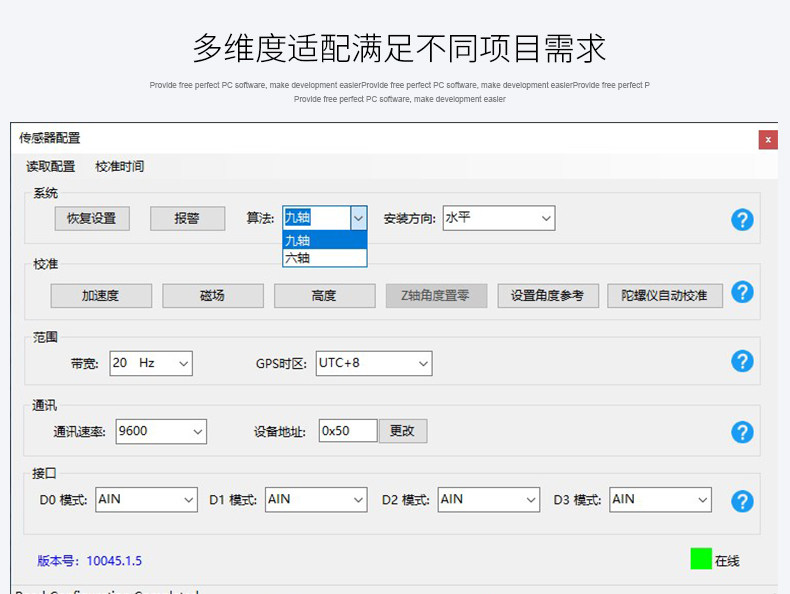Image resolution: width=790 pixels, height=594 pixels.
Task: Open the D2 模式 dropdown
Action: tap(489, 499)
